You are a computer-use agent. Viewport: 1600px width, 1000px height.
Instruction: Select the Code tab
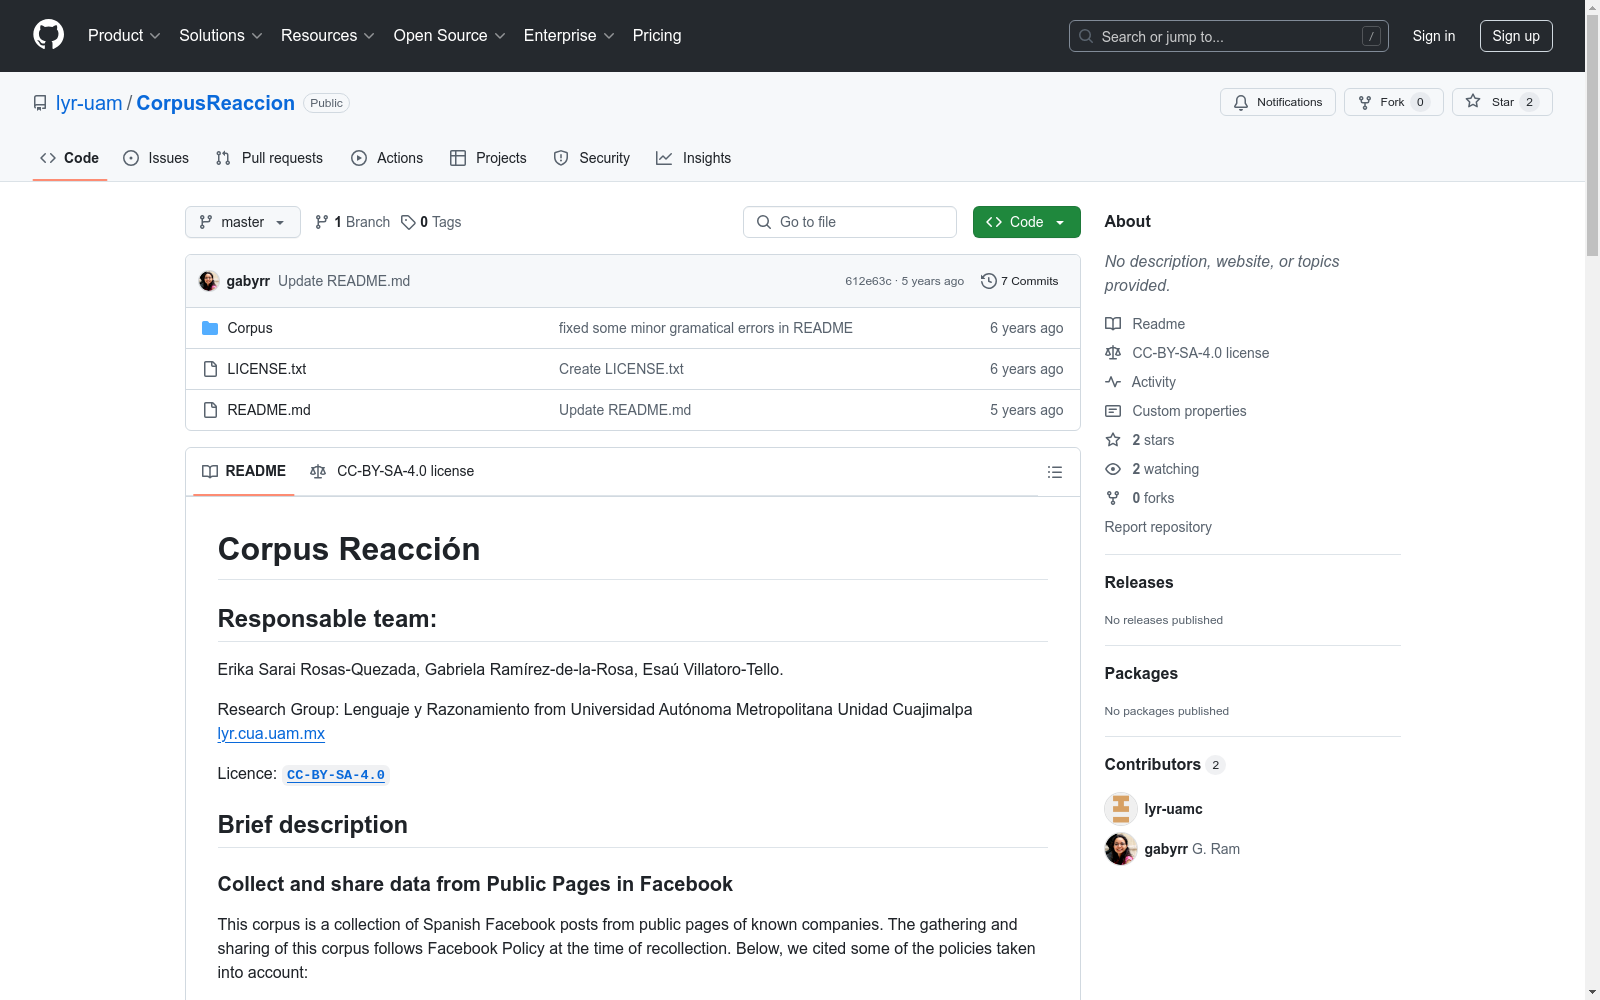pyautogui.click(x=70, y=158)
